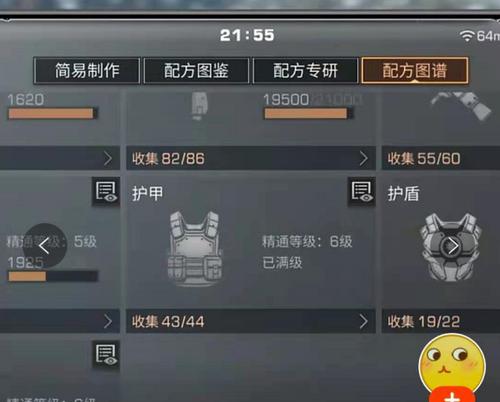This screenshot has width=500, height=402.
Task: Click the armor vest icon in the 护甲 card
Action: click(195, 248)
